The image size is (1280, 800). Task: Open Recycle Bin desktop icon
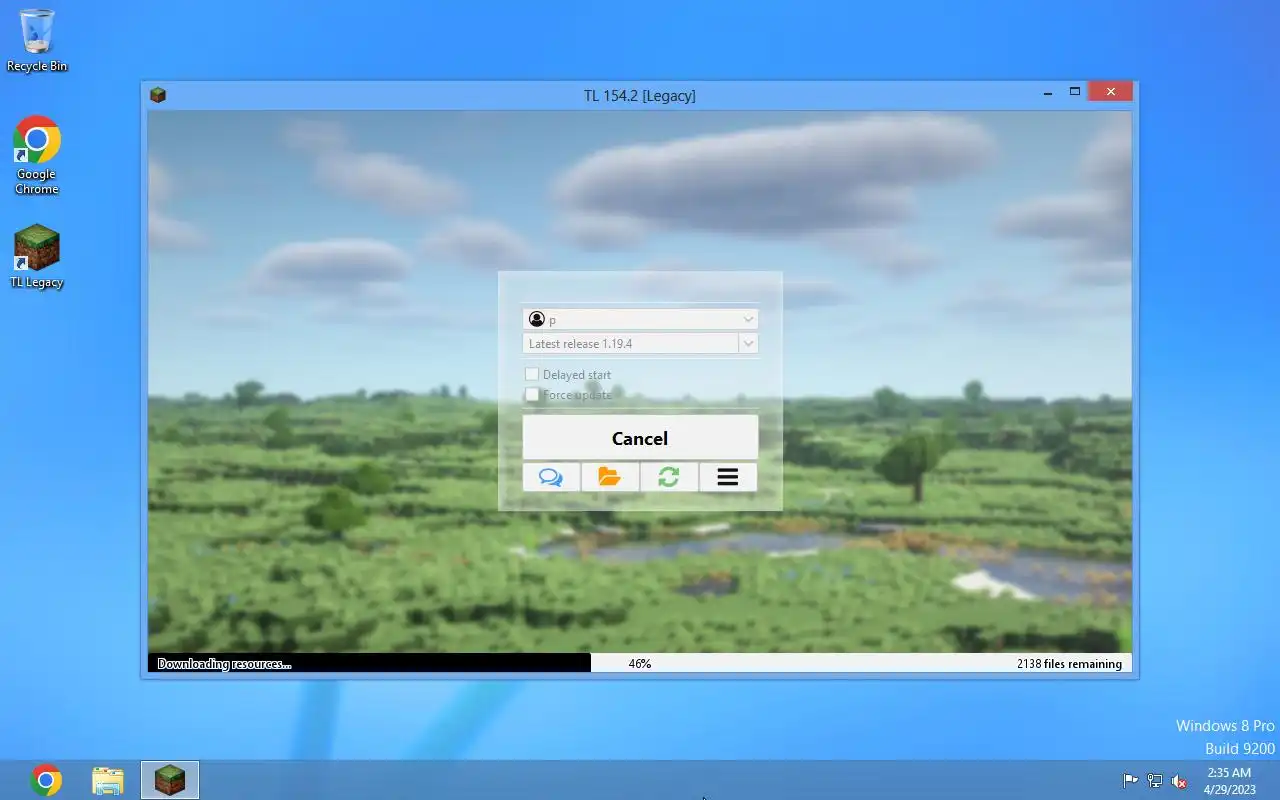pyautogui.click(x=37, y=41)
